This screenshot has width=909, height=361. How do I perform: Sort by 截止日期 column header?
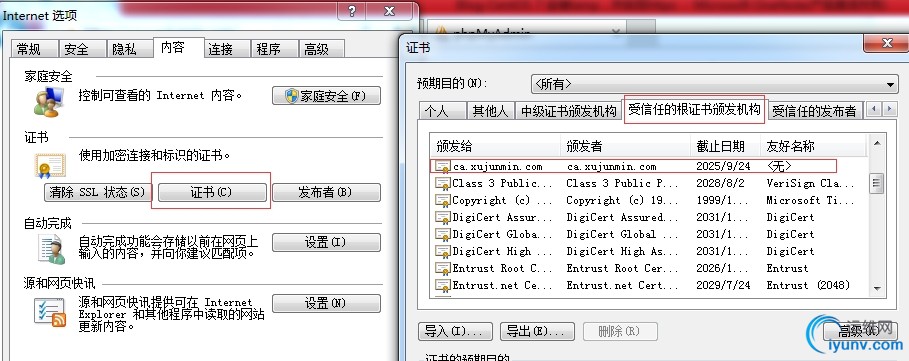(726, 146)
